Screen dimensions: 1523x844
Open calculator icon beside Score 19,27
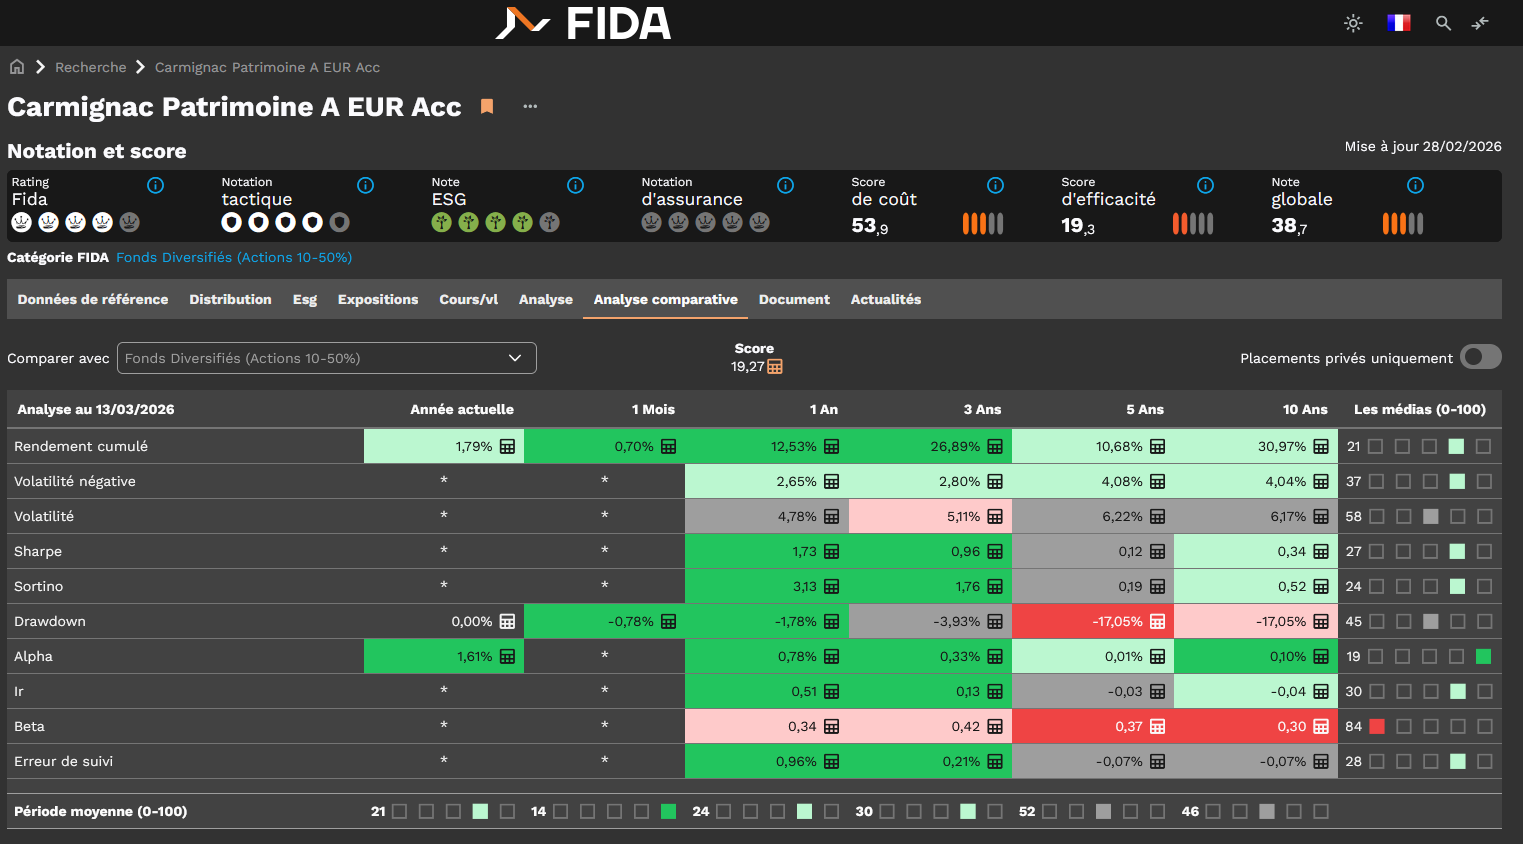[x=775, y=367]
